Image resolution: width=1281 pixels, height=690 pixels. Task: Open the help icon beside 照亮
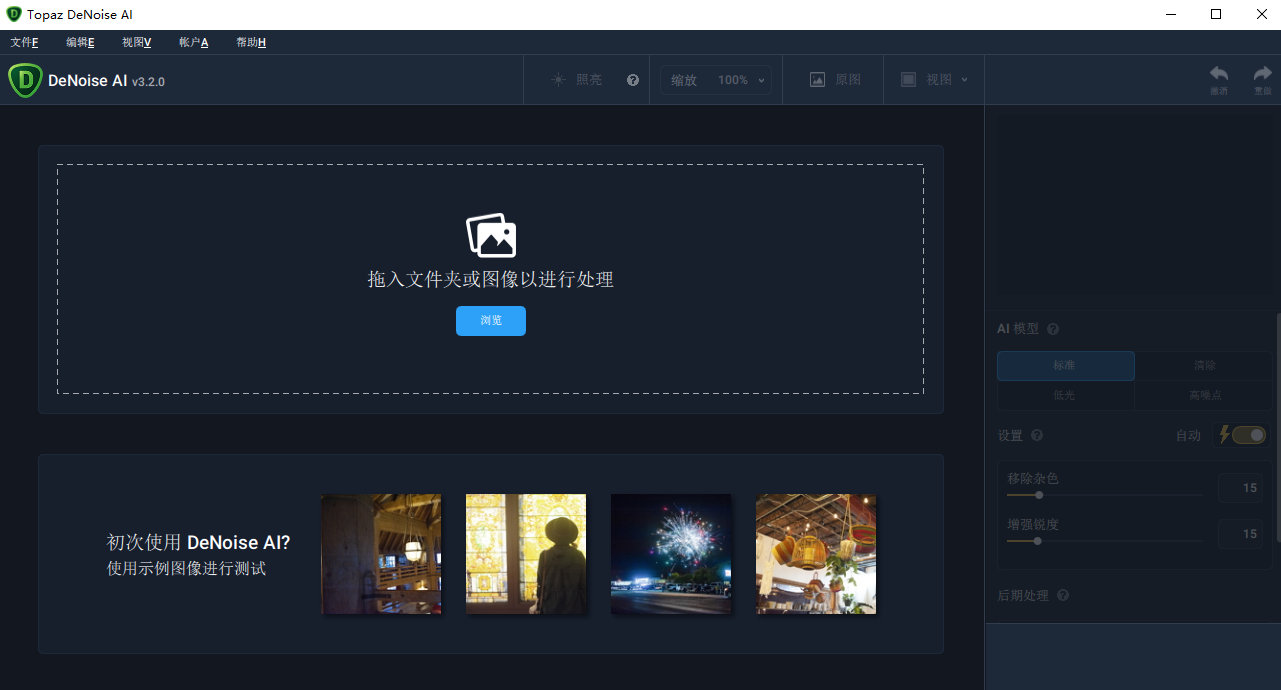(633, 80)
